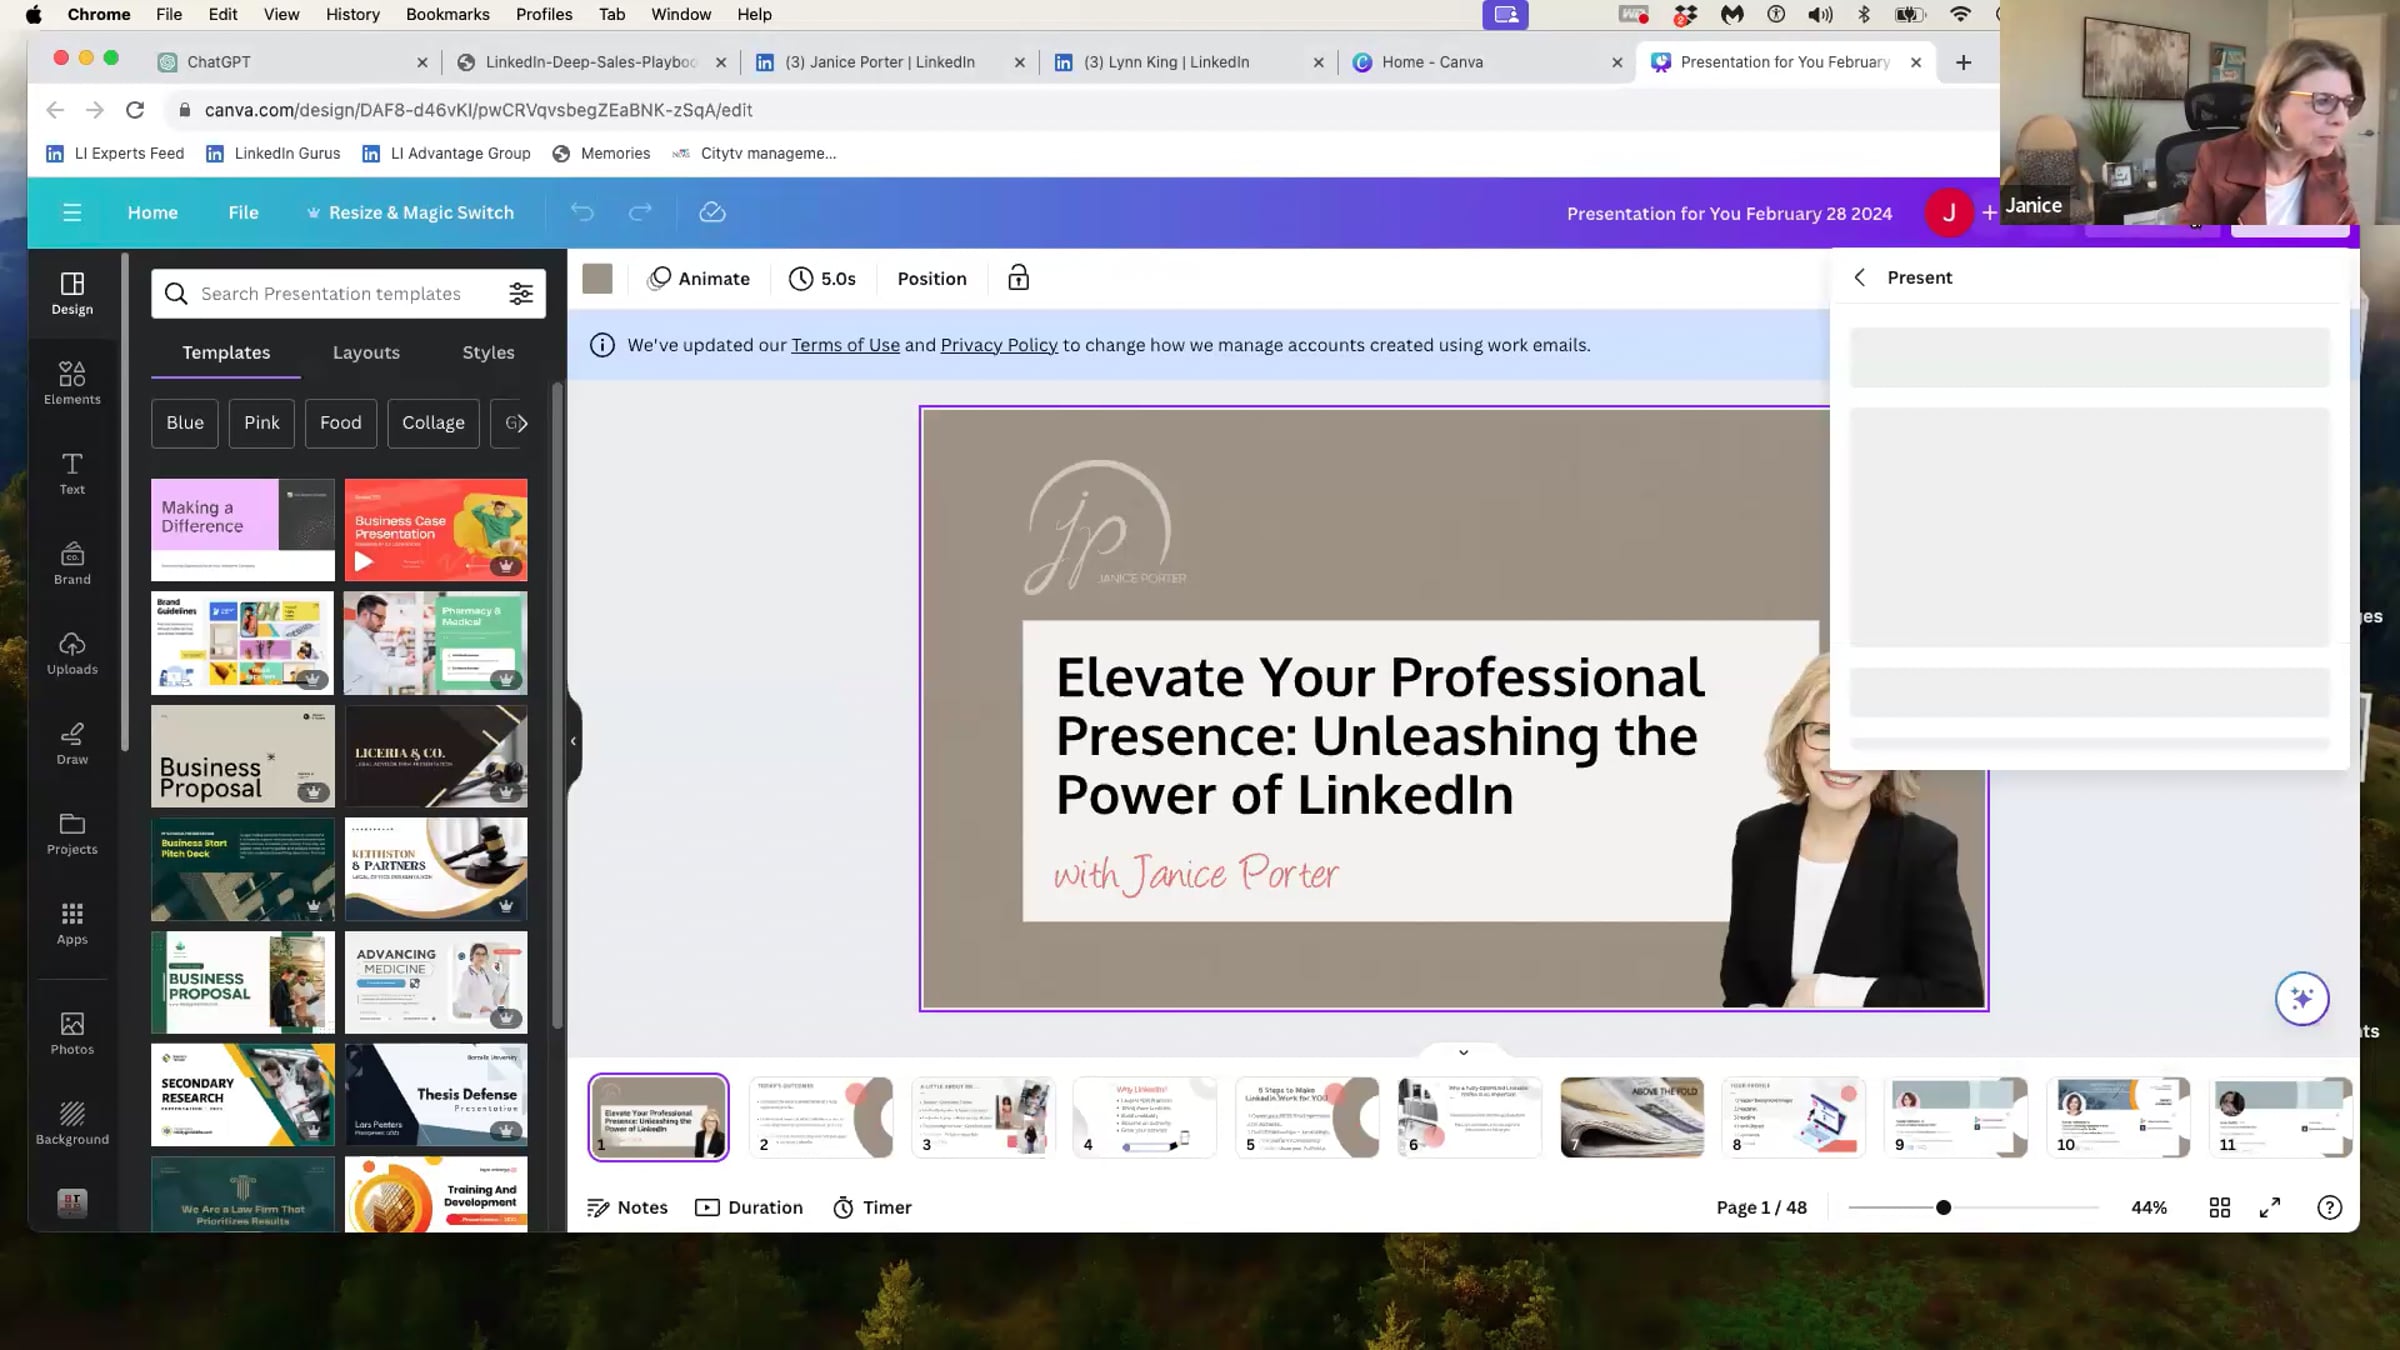Toggle the left sidebar hamburger menu
This screenshot has width=2400, height=1350.
pyautogui.click(x=72, y=212)
